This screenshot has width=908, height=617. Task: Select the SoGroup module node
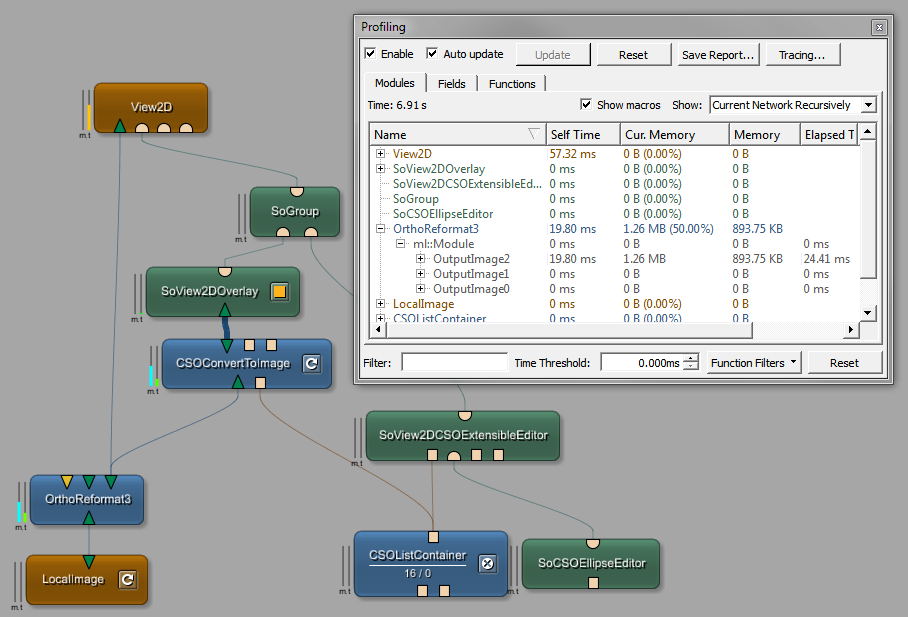point(295,211)
